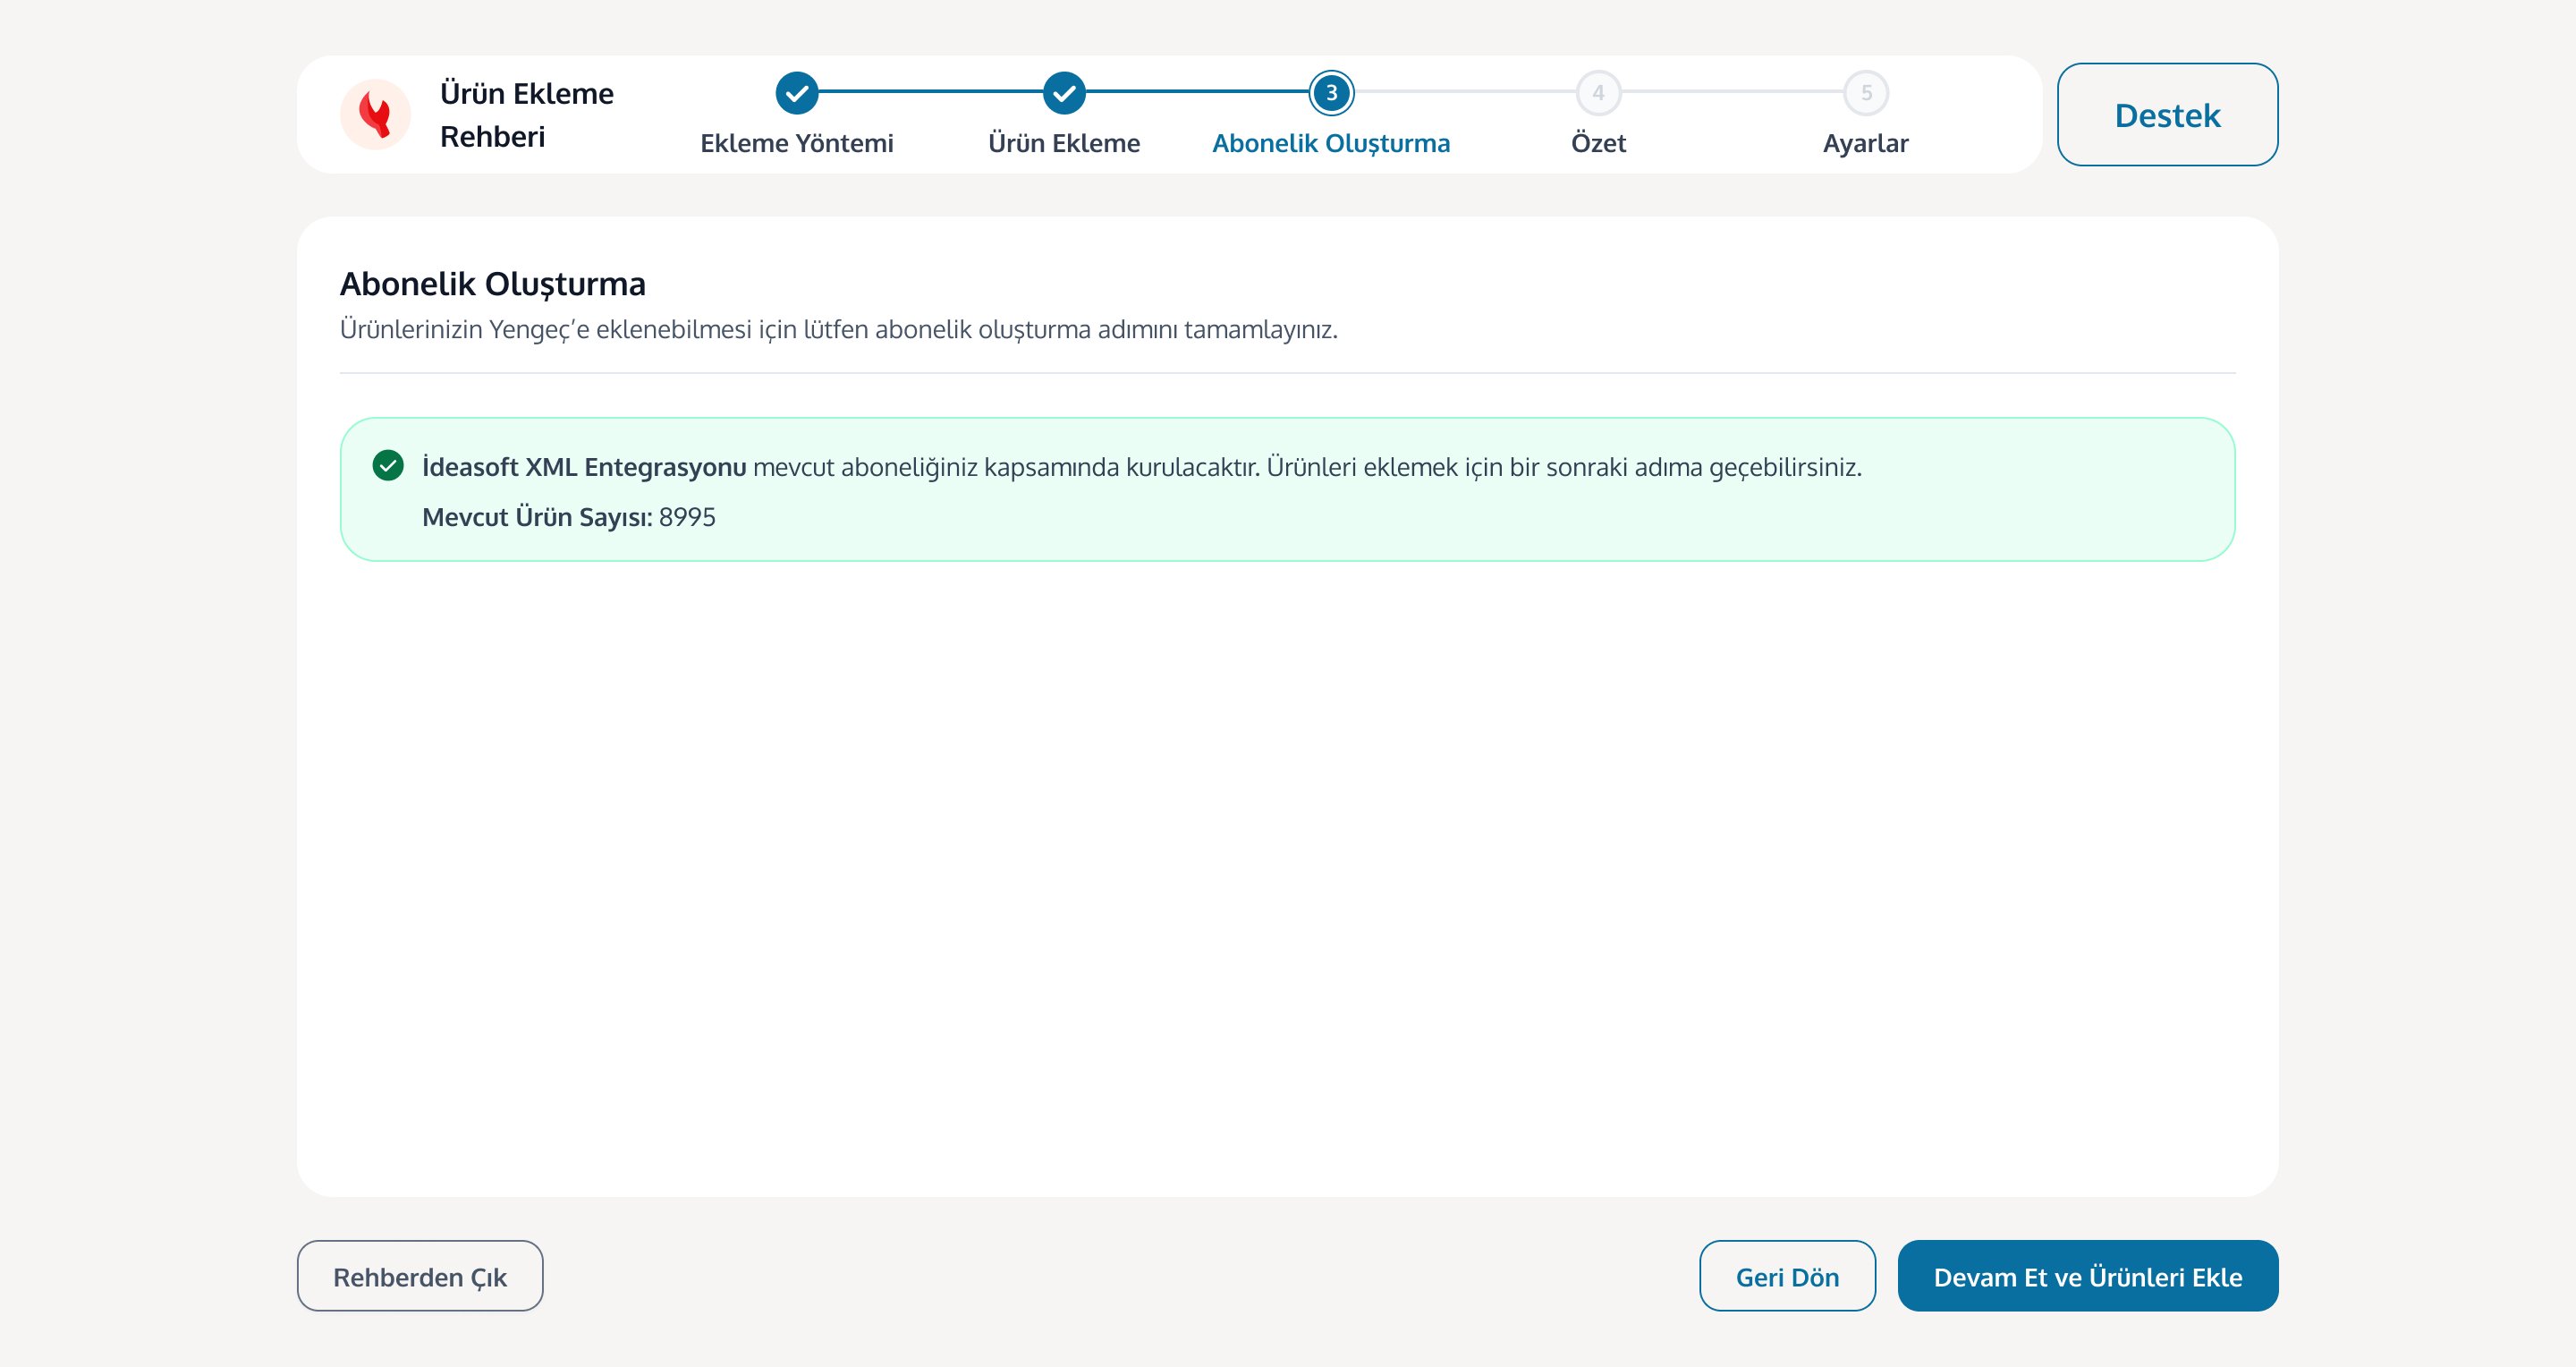The image size is (2576, 1367).
Task: Click the Ekleme Yöntemi completed step checkmark
Action: point(797,93)
